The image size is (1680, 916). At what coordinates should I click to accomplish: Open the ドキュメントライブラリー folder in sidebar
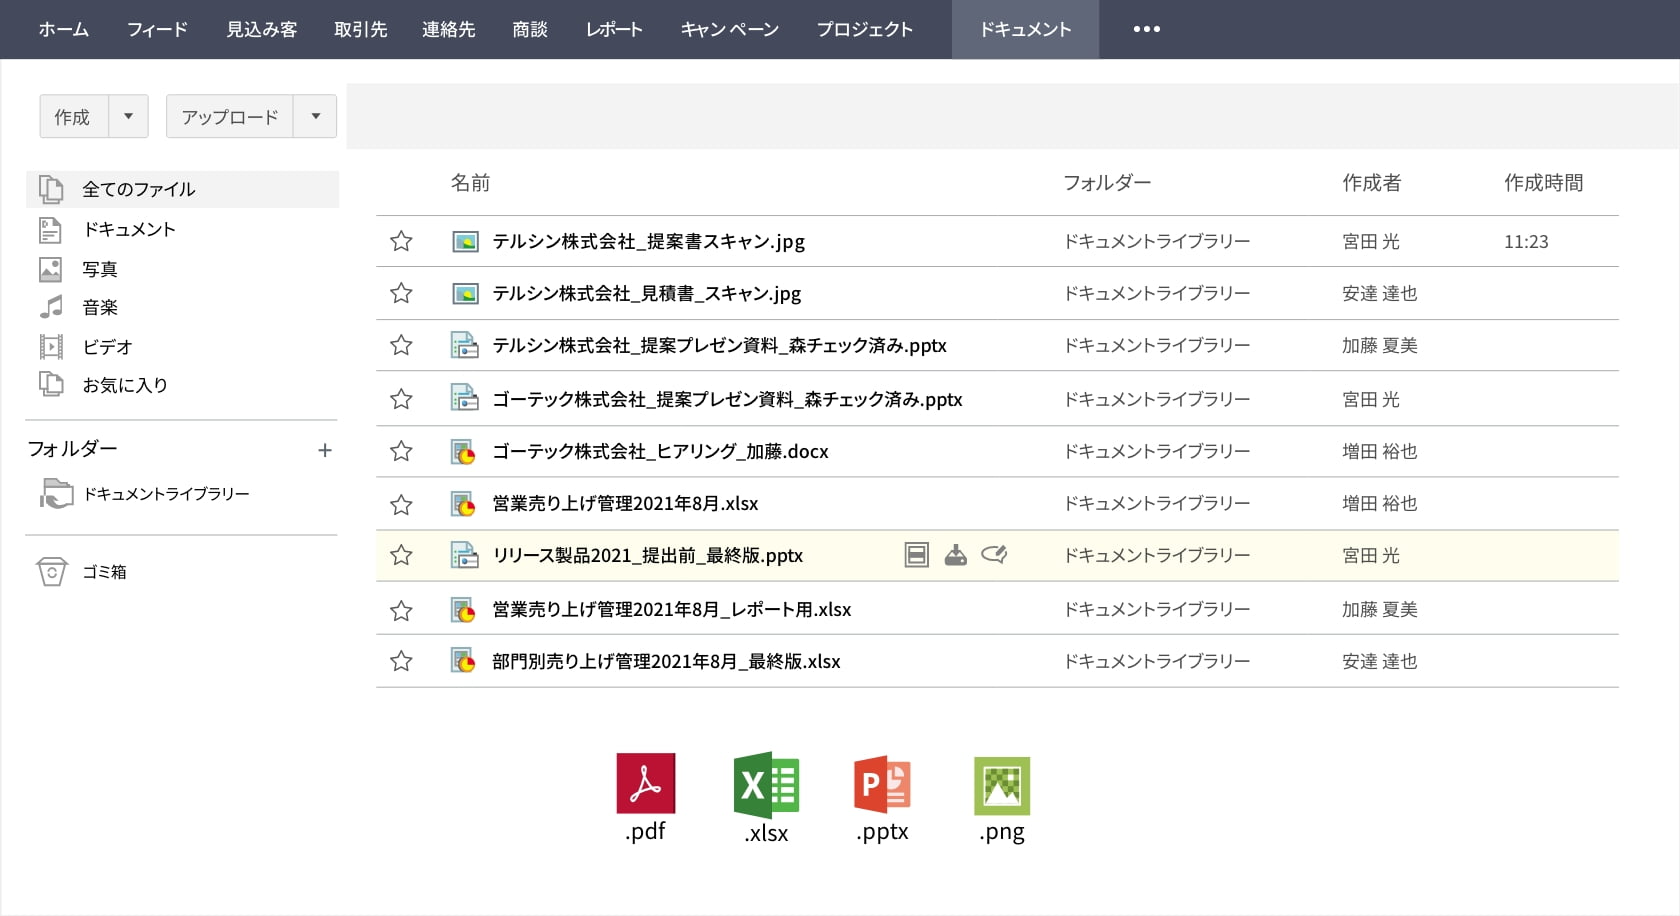166,494
